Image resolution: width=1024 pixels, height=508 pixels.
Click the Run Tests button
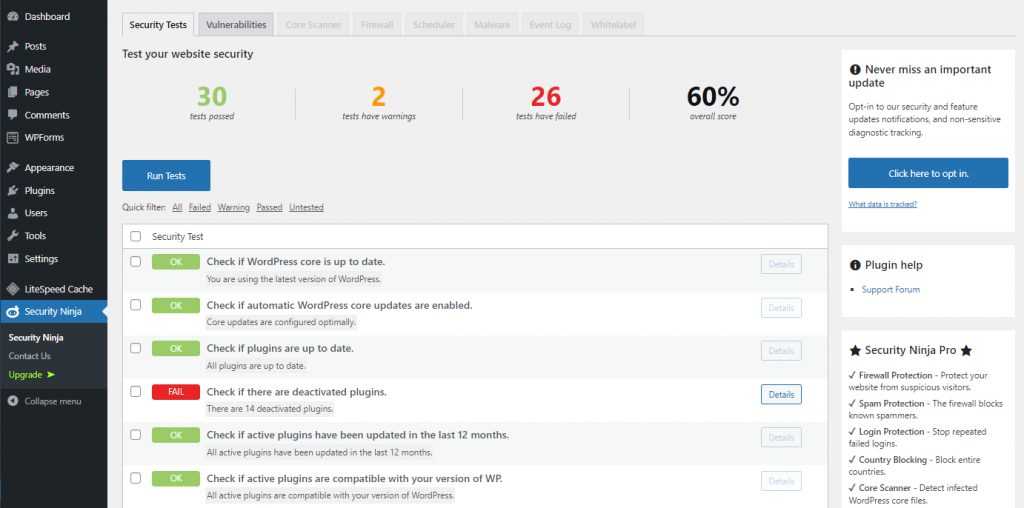(x=166, y=176)
